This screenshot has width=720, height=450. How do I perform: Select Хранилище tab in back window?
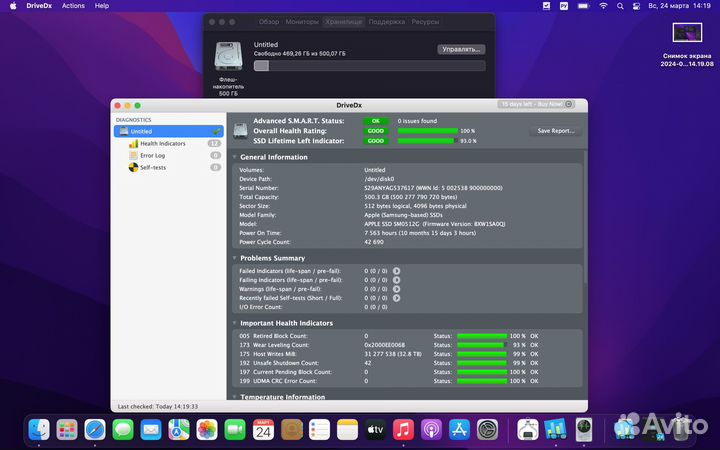click(x=343, y=22)
